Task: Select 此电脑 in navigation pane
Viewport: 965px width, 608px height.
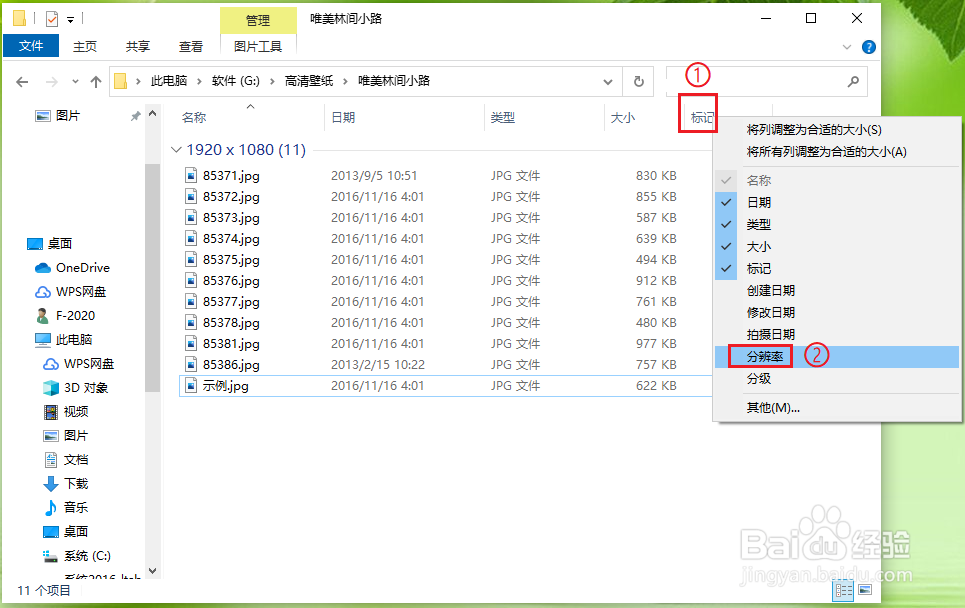Action: [x=64, y=340]
